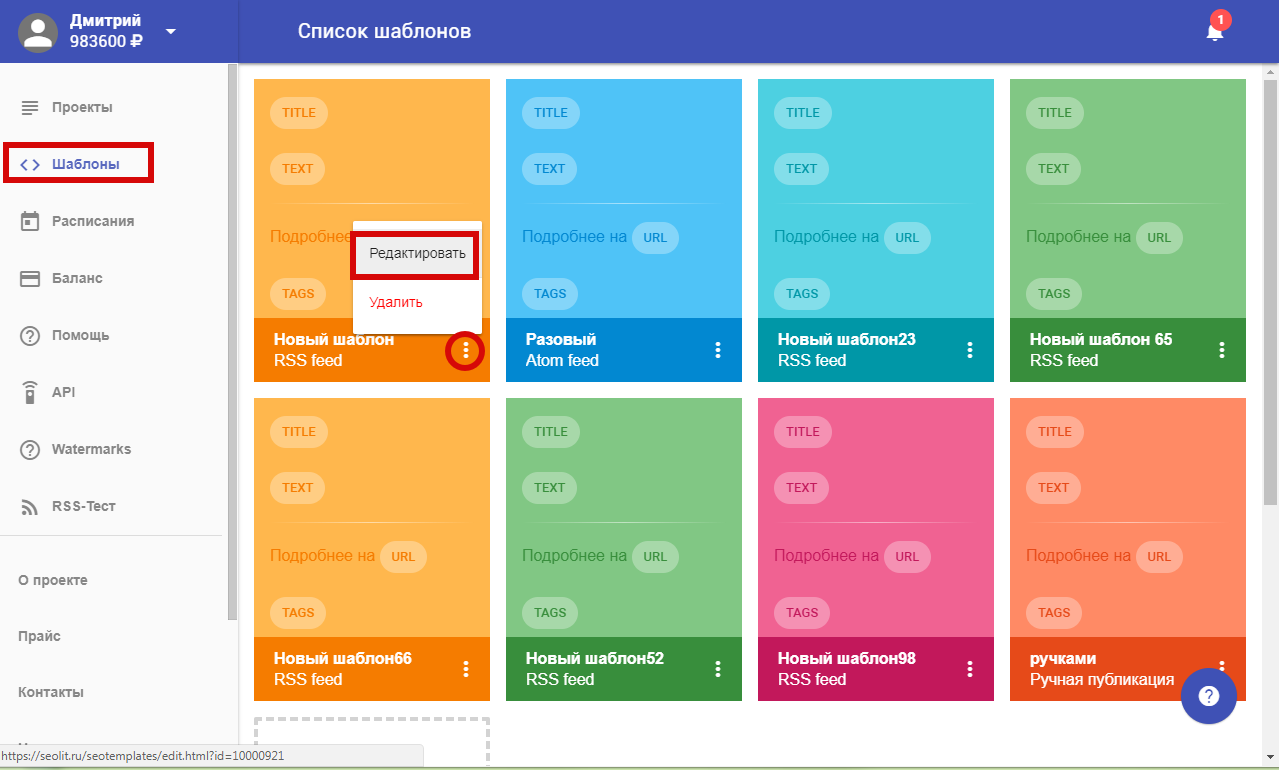This screenshot has height=770, width=1279.
Task: Open three-dot menu for Новый шаблон 65
Action: click(1221, 350)
